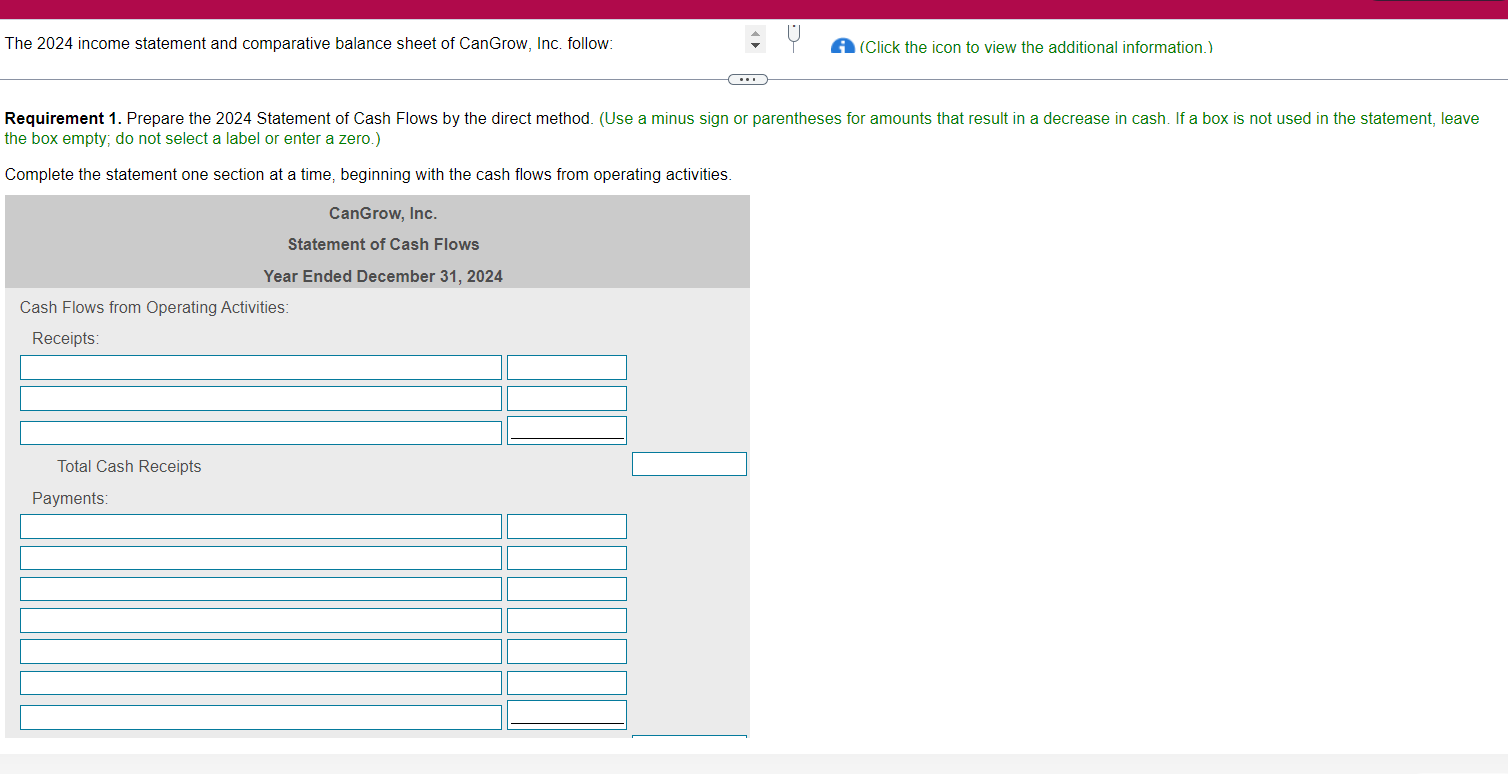This screenshot has height=774, width=1508.
Task: Select second label box under Payments
Action: [261, 557]
